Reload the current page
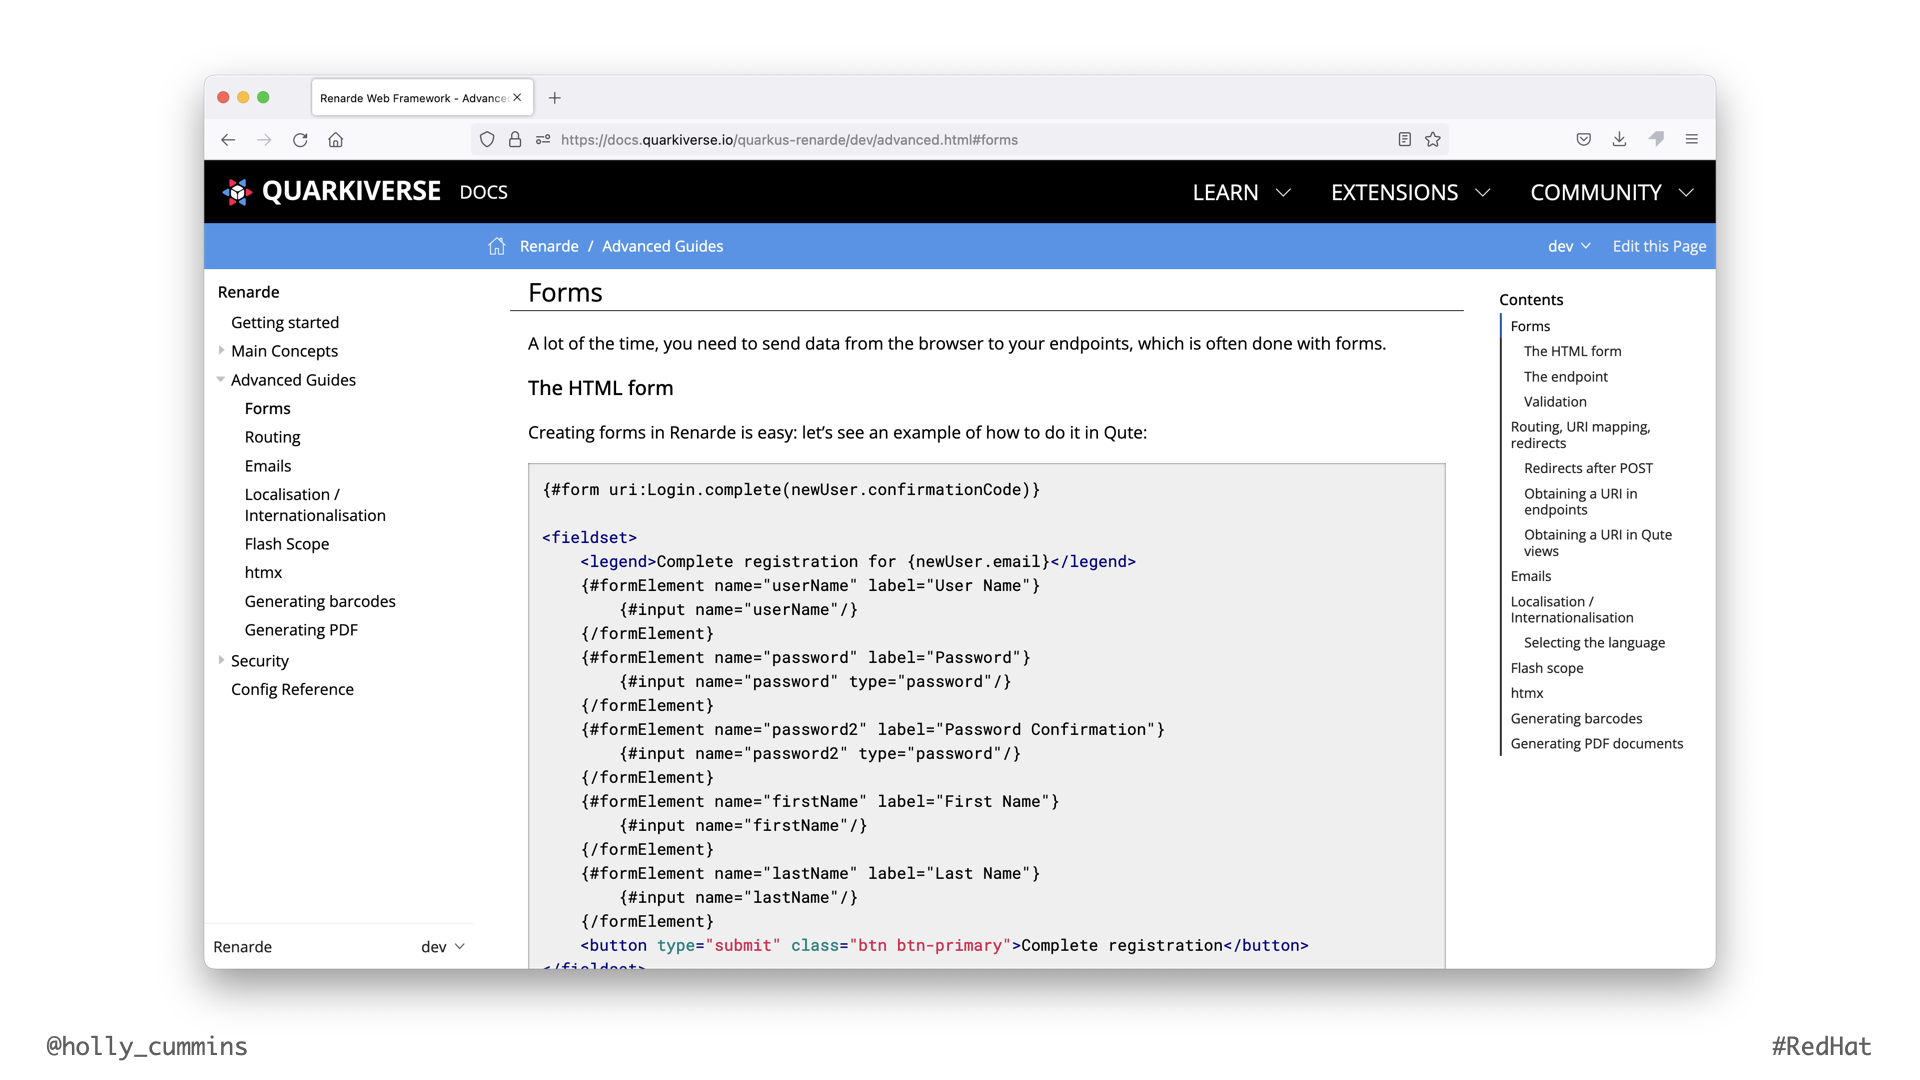 click(300, 140)
